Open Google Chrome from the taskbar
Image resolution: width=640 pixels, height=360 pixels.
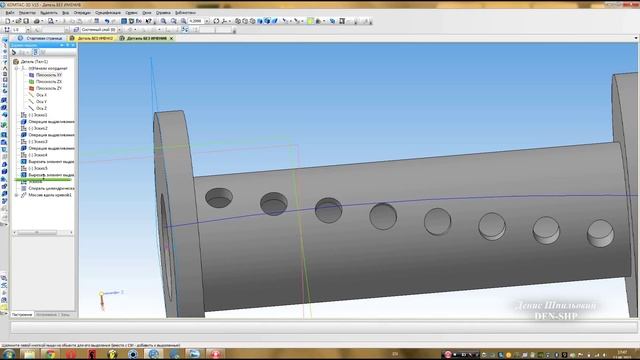pyautogui.click(x=50, y=354)
